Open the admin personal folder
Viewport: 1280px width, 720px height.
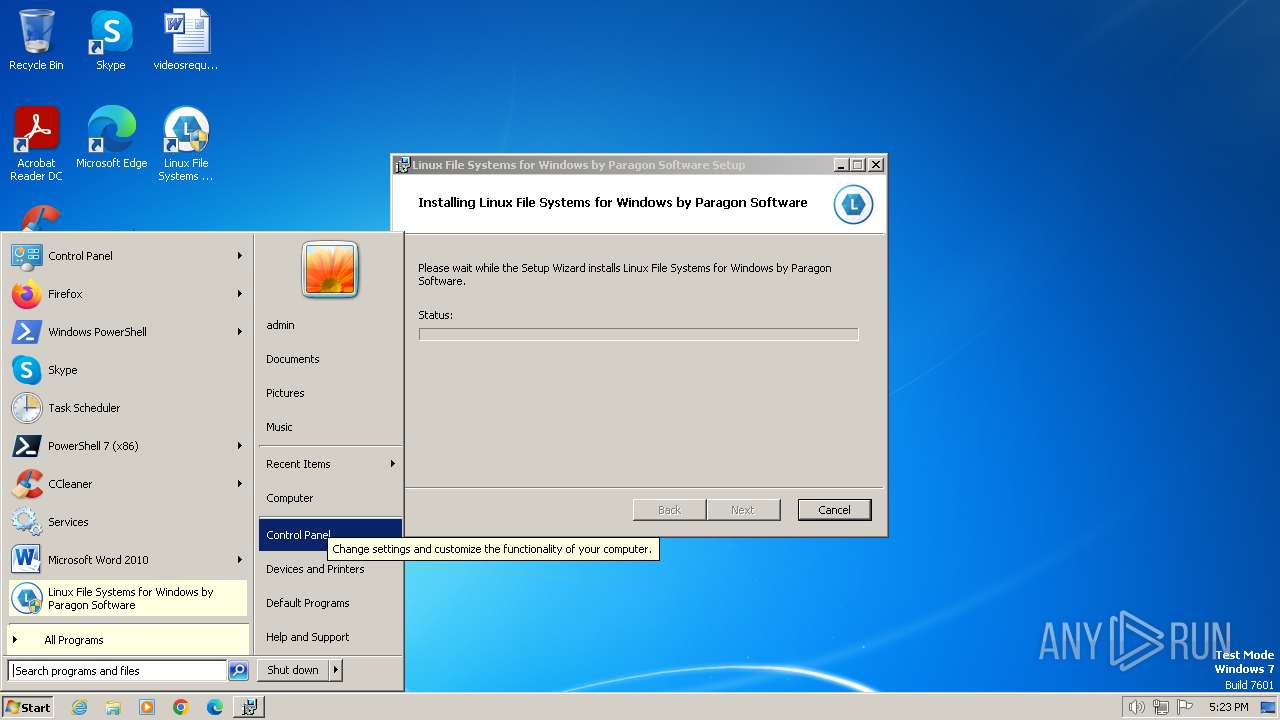280,325
